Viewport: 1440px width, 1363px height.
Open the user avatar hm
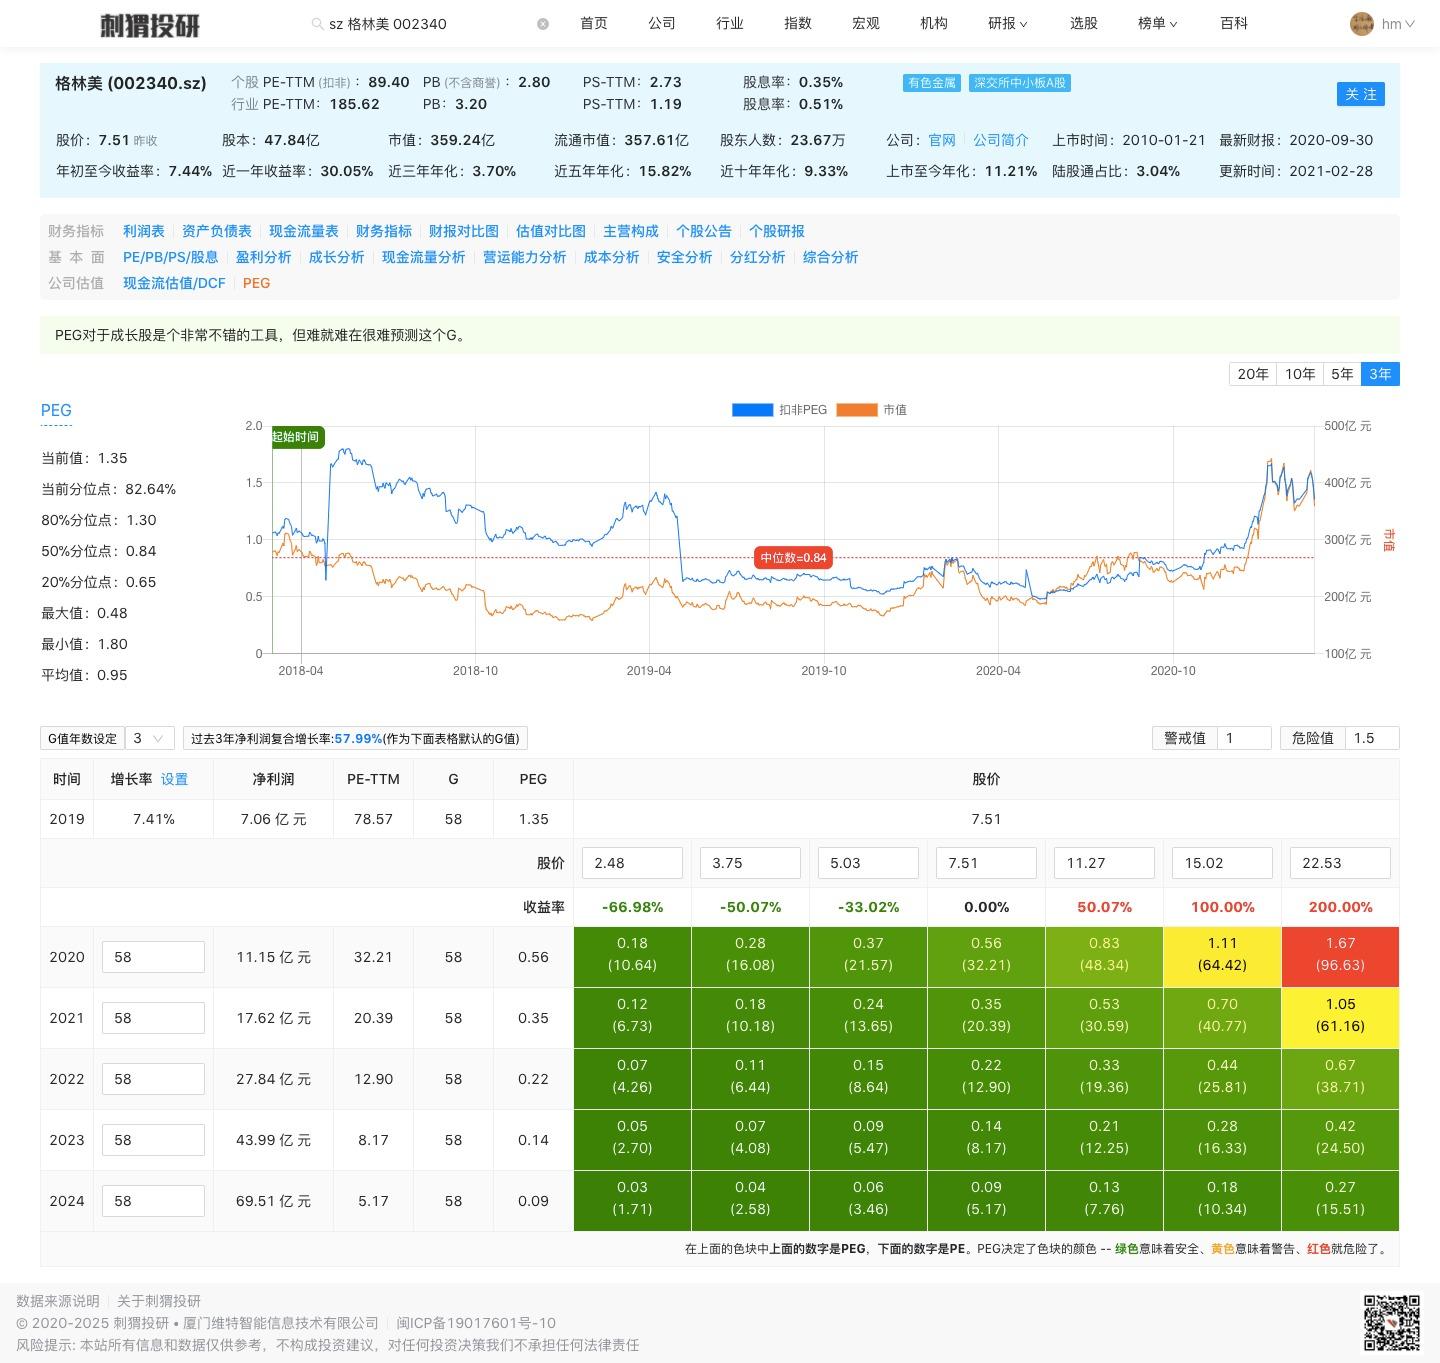[x=1361, y=24]
